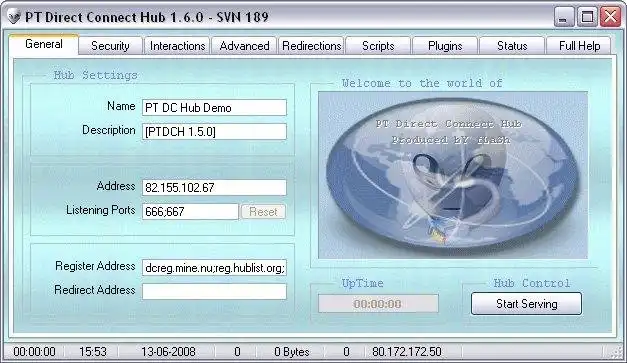Open the Interactions tab
This screenshot has width=627, height=363.
[177, 46]
